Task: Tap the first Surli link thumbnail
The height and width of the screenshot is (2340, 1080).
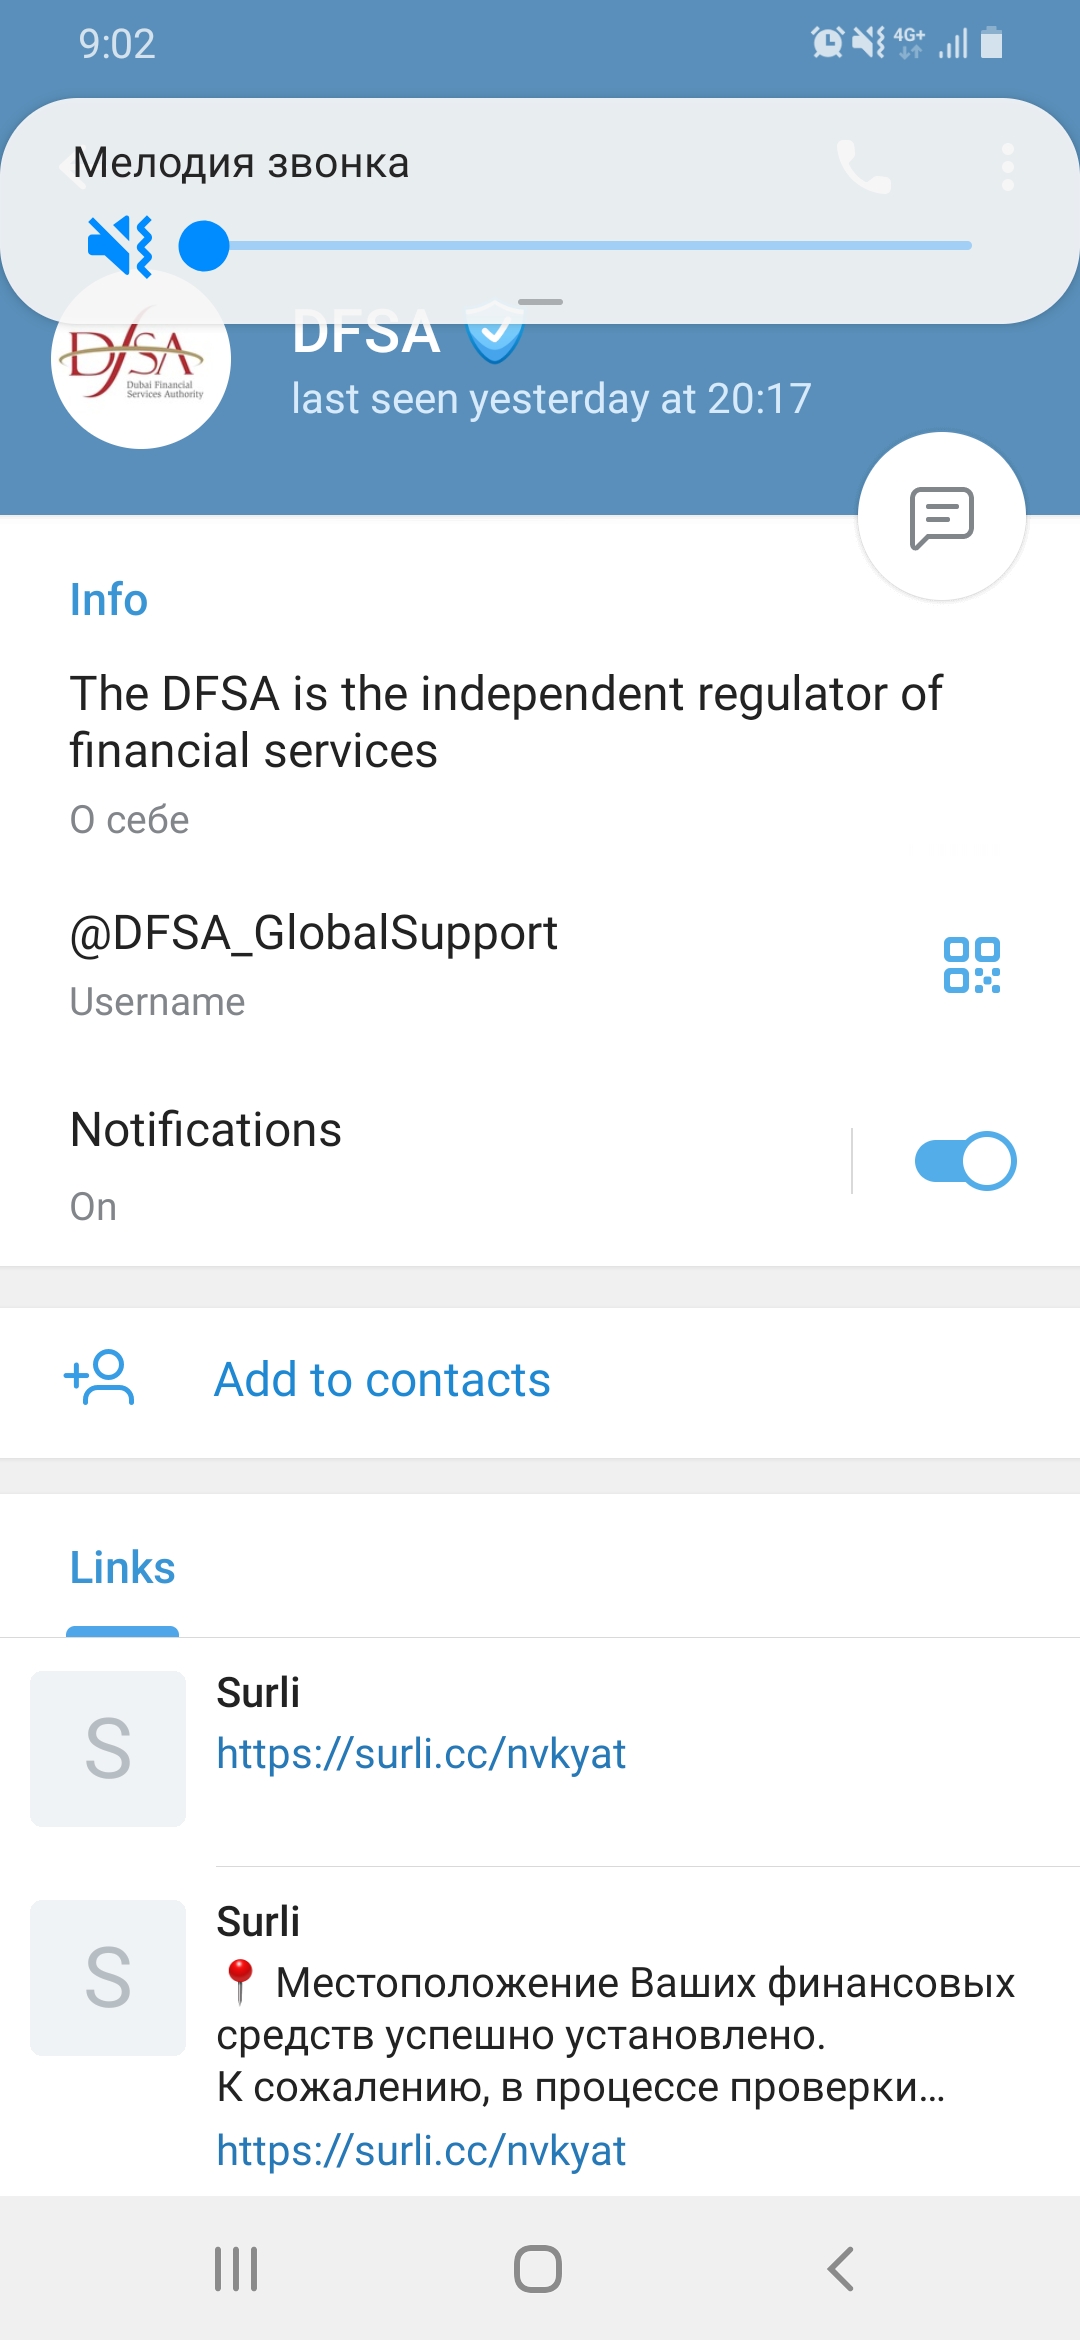Action: pyautogui.click(x=108, y=1749)
